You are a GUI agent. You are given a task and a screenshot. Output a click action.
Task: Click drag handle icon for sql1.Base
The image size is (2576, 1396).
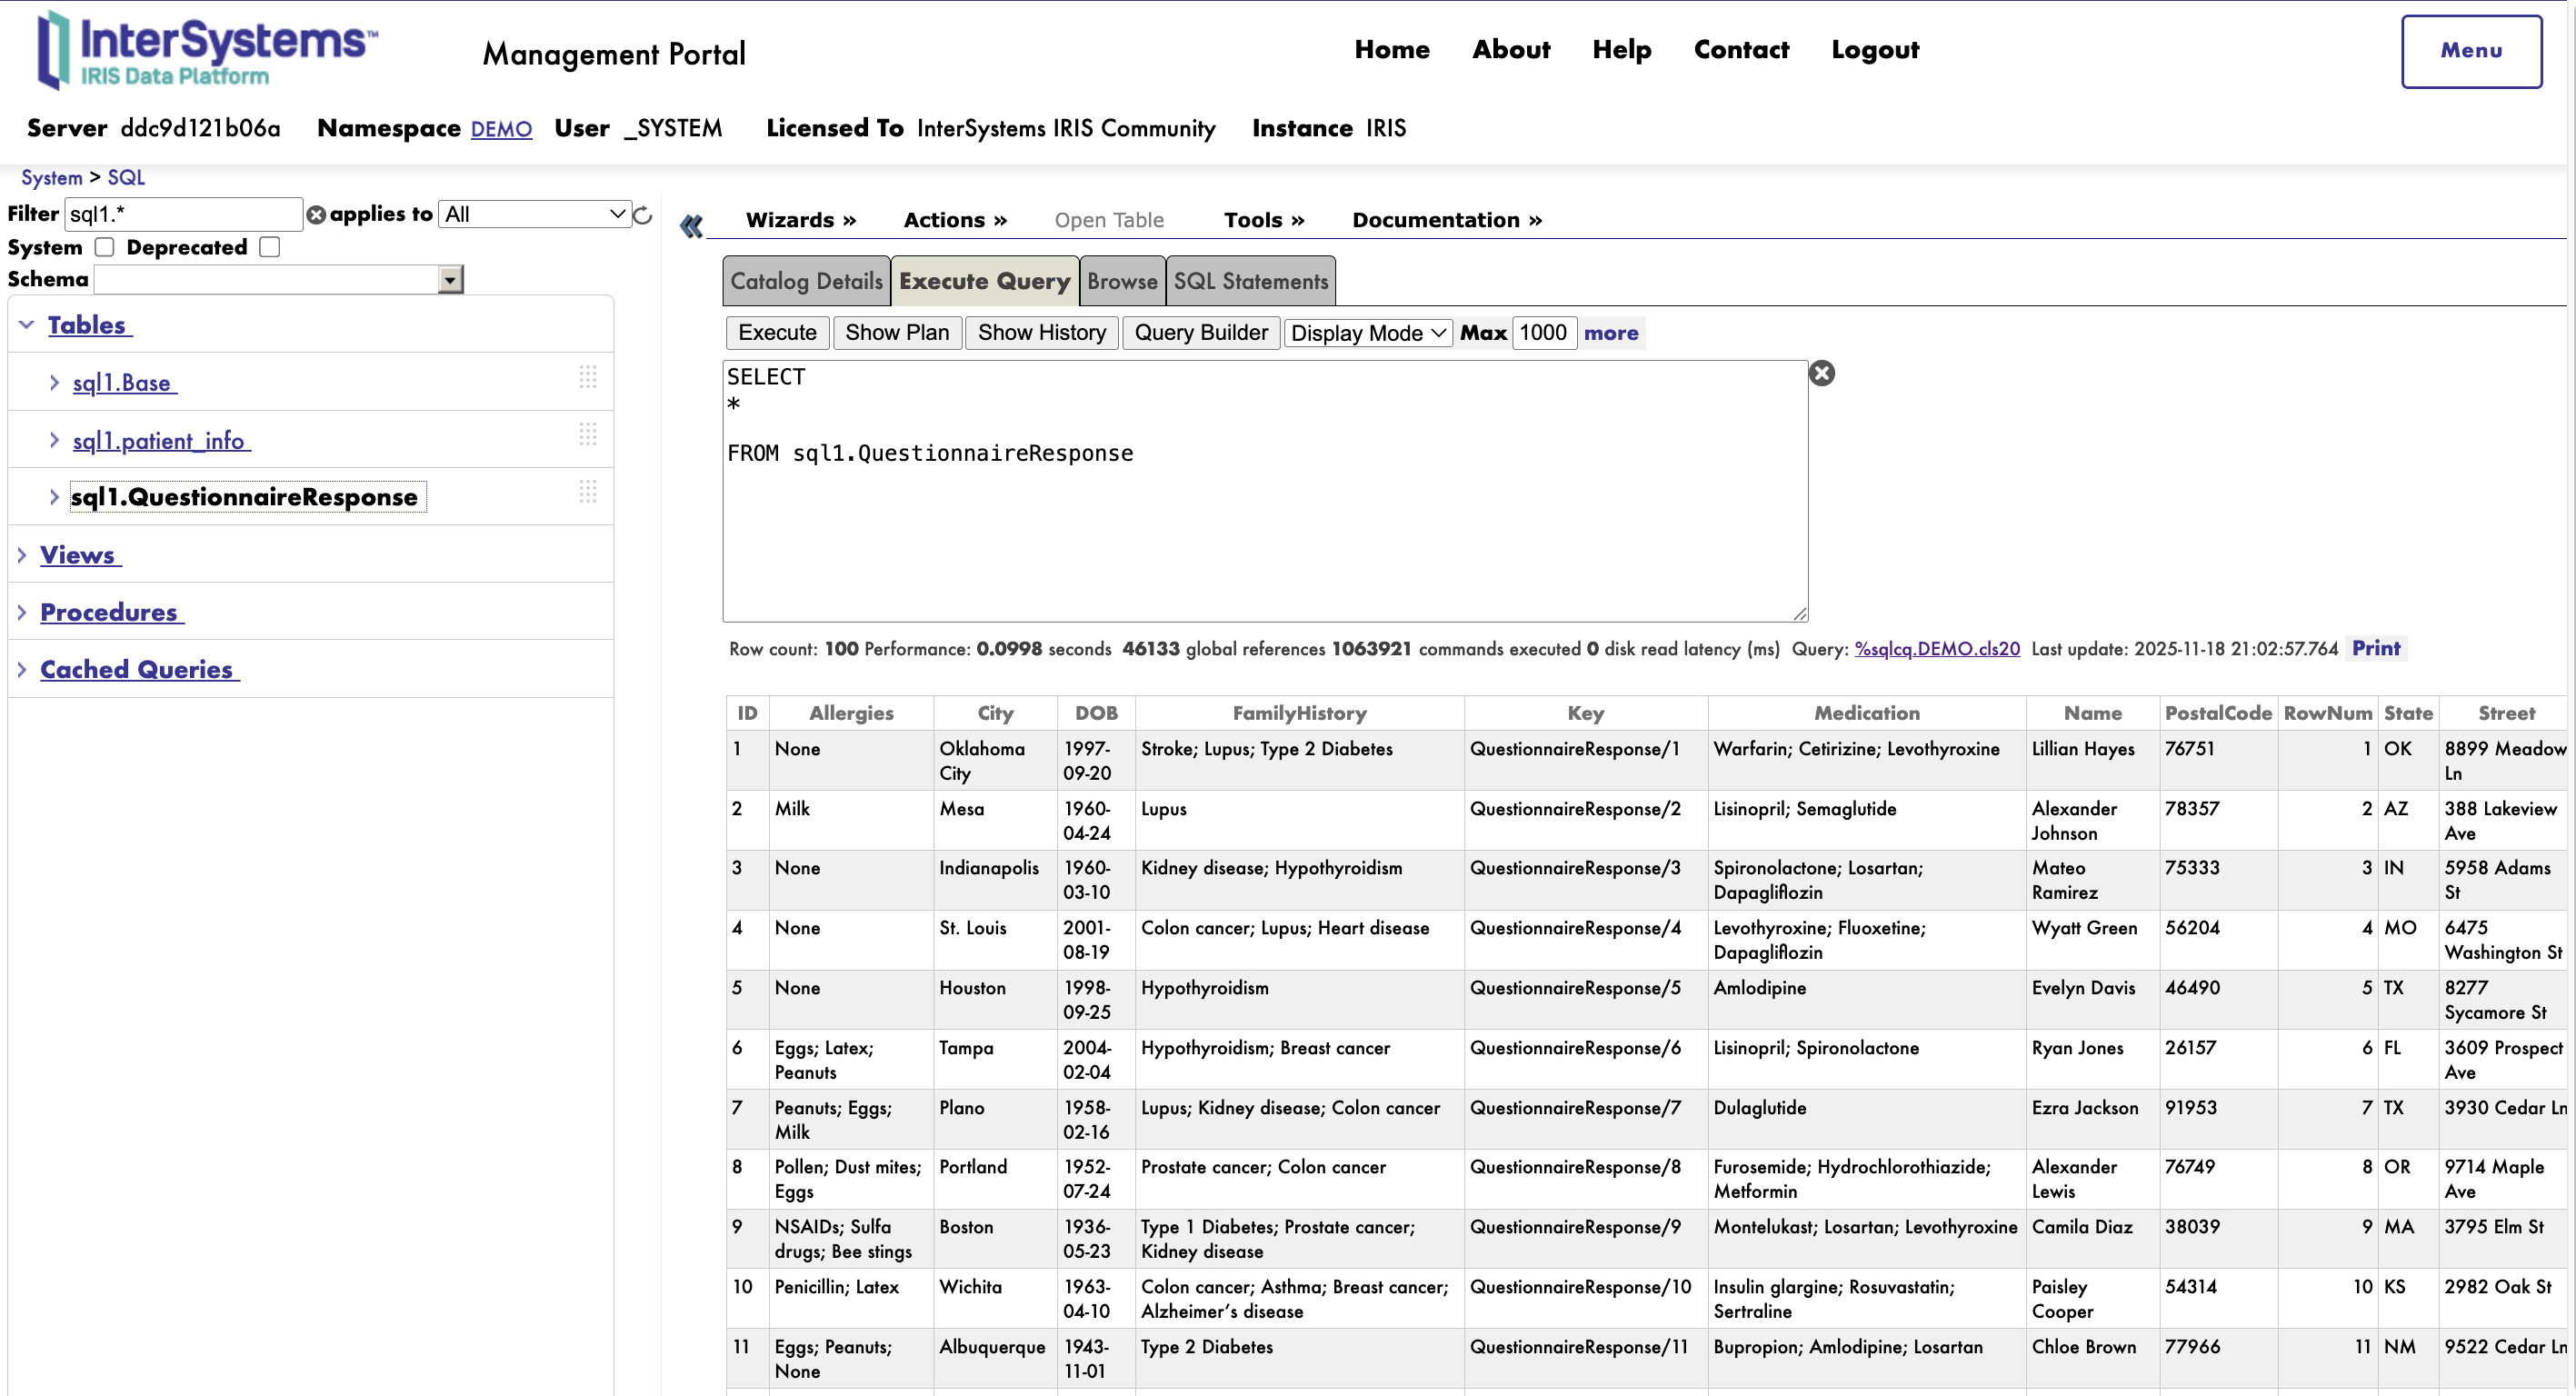tap(588, 377)
